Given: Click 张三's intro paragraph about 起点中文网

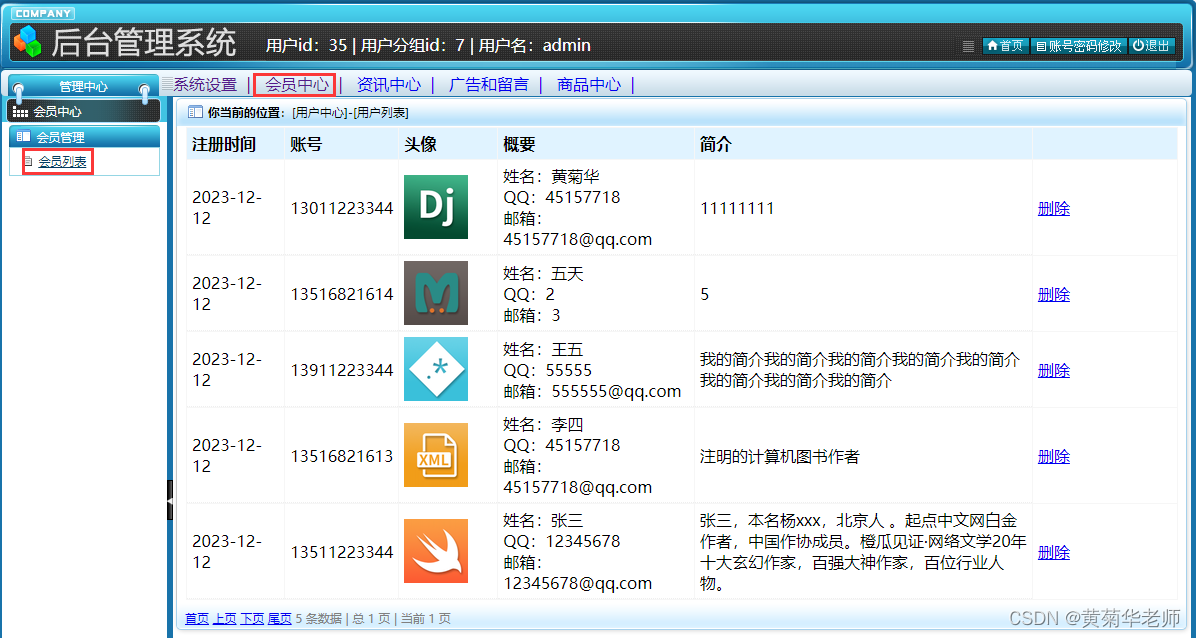Looking at the screenshot, I should point(863,552).
